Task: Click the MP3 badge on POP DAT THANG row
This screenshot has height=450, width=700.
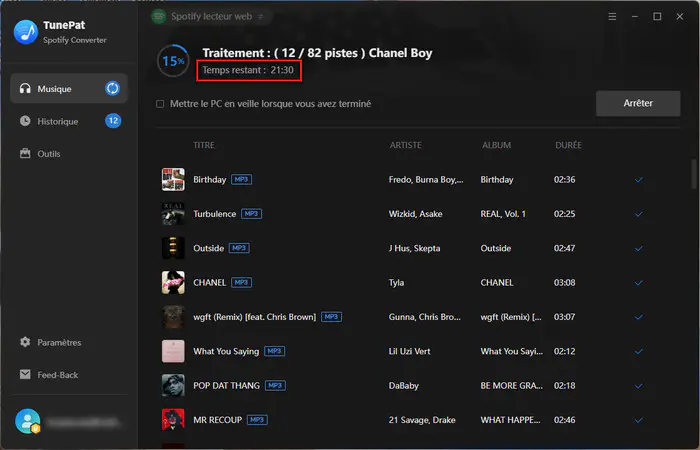Action: [x=275, y=386]
